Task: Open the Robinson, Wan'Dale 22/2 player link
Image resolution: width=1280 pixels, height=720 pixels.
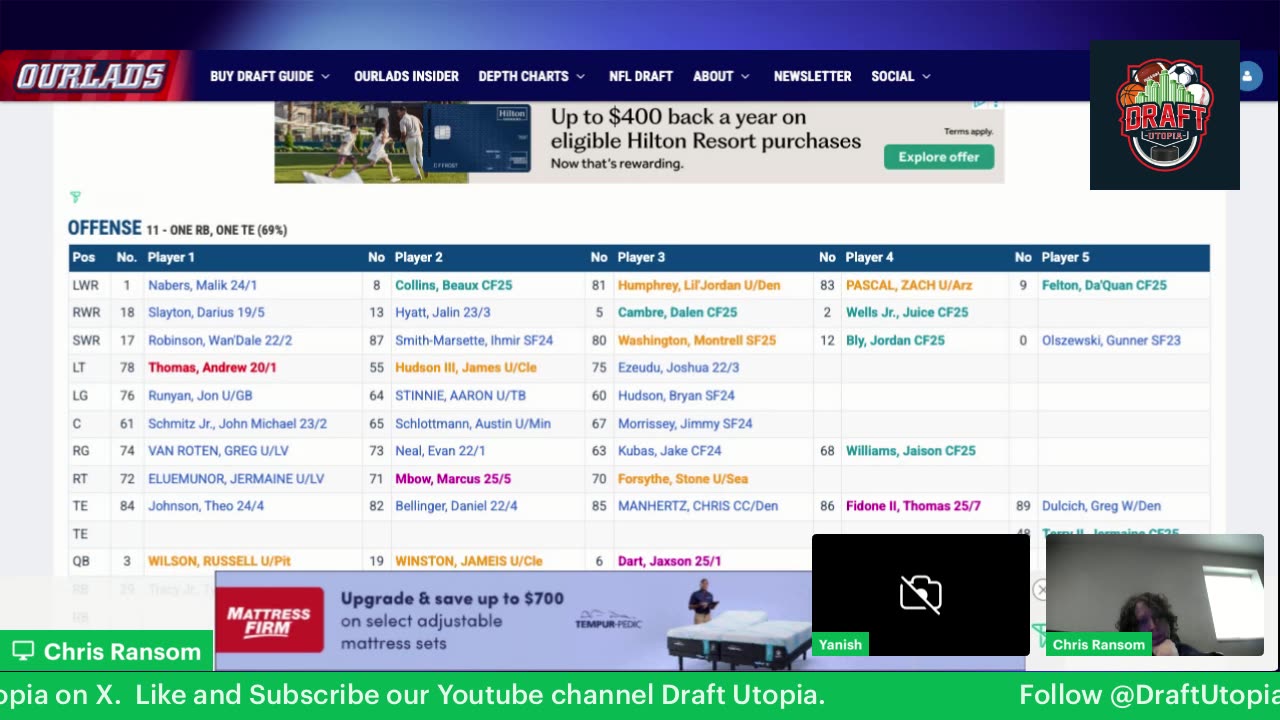Action: click(x=220, y=340)
